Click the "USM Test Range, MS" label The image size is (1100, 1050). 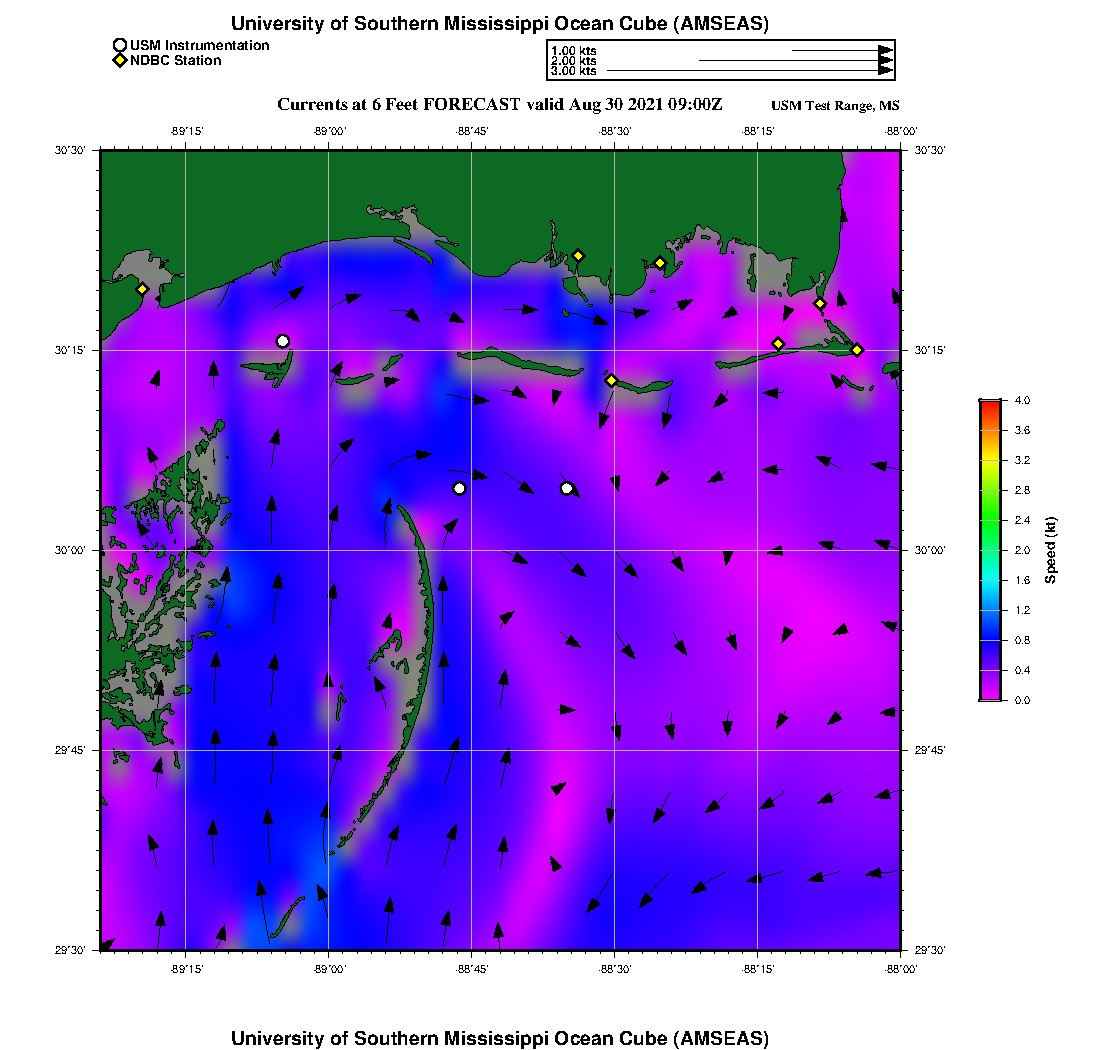click(x=835, y=106)
